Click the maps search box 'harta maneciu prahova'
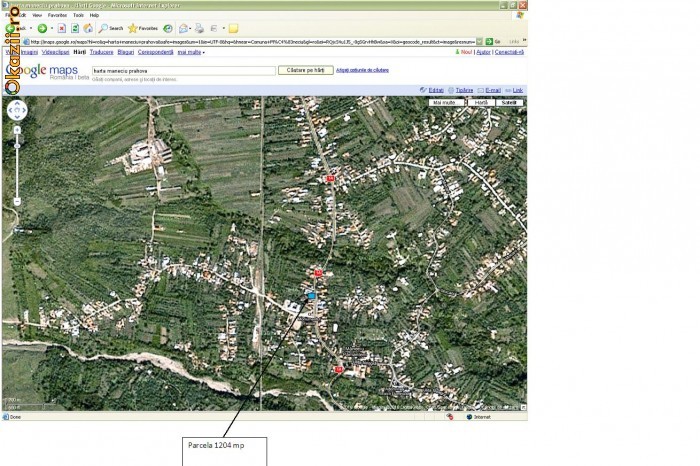Viewport: 700px width, 466px height. pos(183,71)
